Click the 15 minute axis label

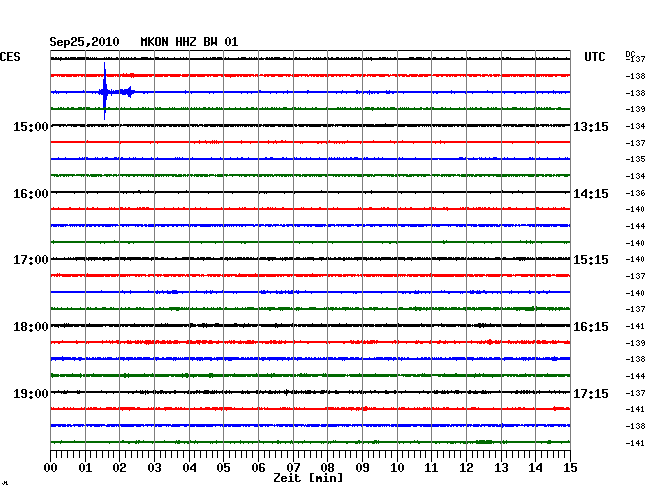[570, 468]
